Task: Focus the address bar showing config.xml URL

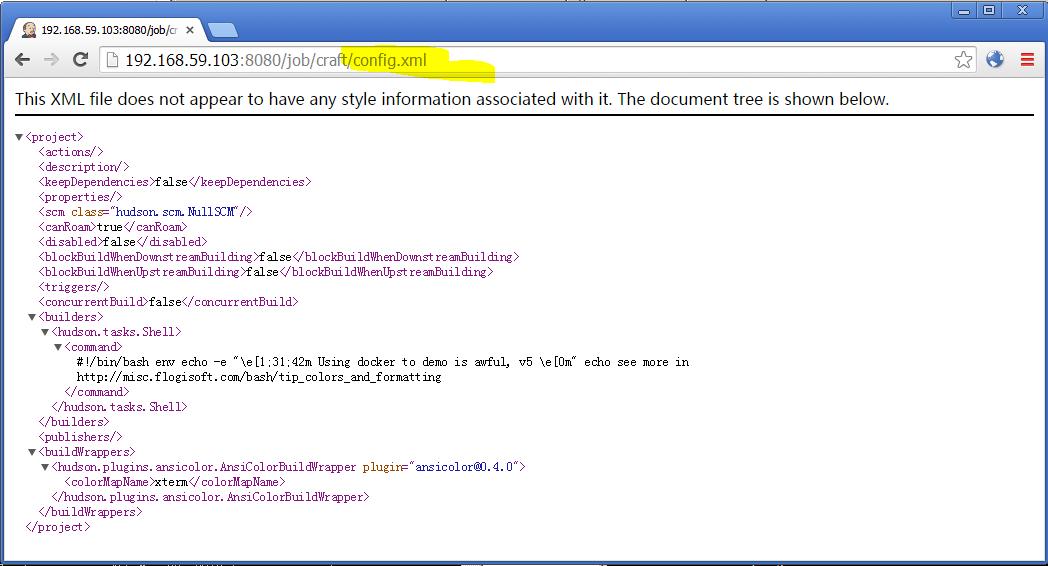Action: pos(530,60)
